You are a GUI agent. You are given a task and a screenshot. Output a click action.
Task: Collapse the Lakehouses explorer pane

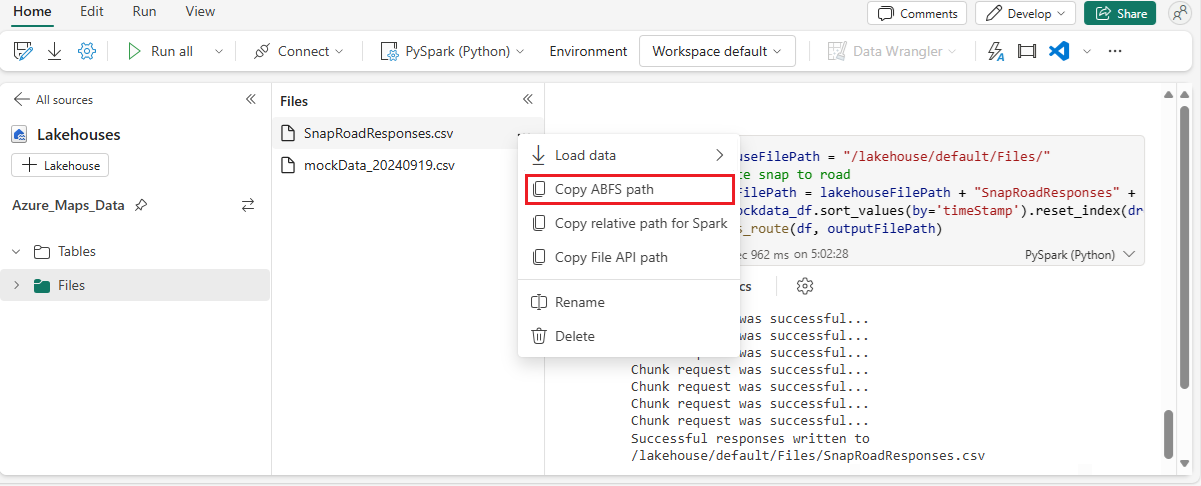[251, 100]
